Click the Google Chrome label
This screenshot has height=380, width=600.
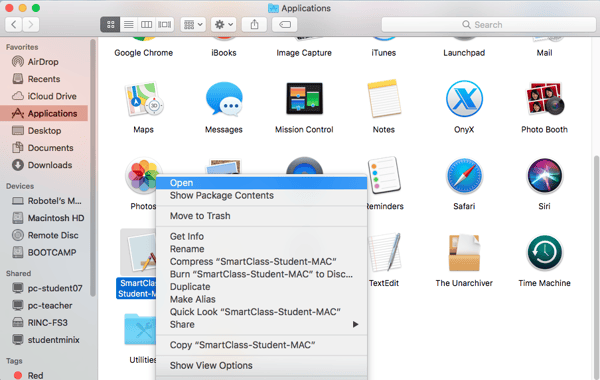tap(143, 53)
